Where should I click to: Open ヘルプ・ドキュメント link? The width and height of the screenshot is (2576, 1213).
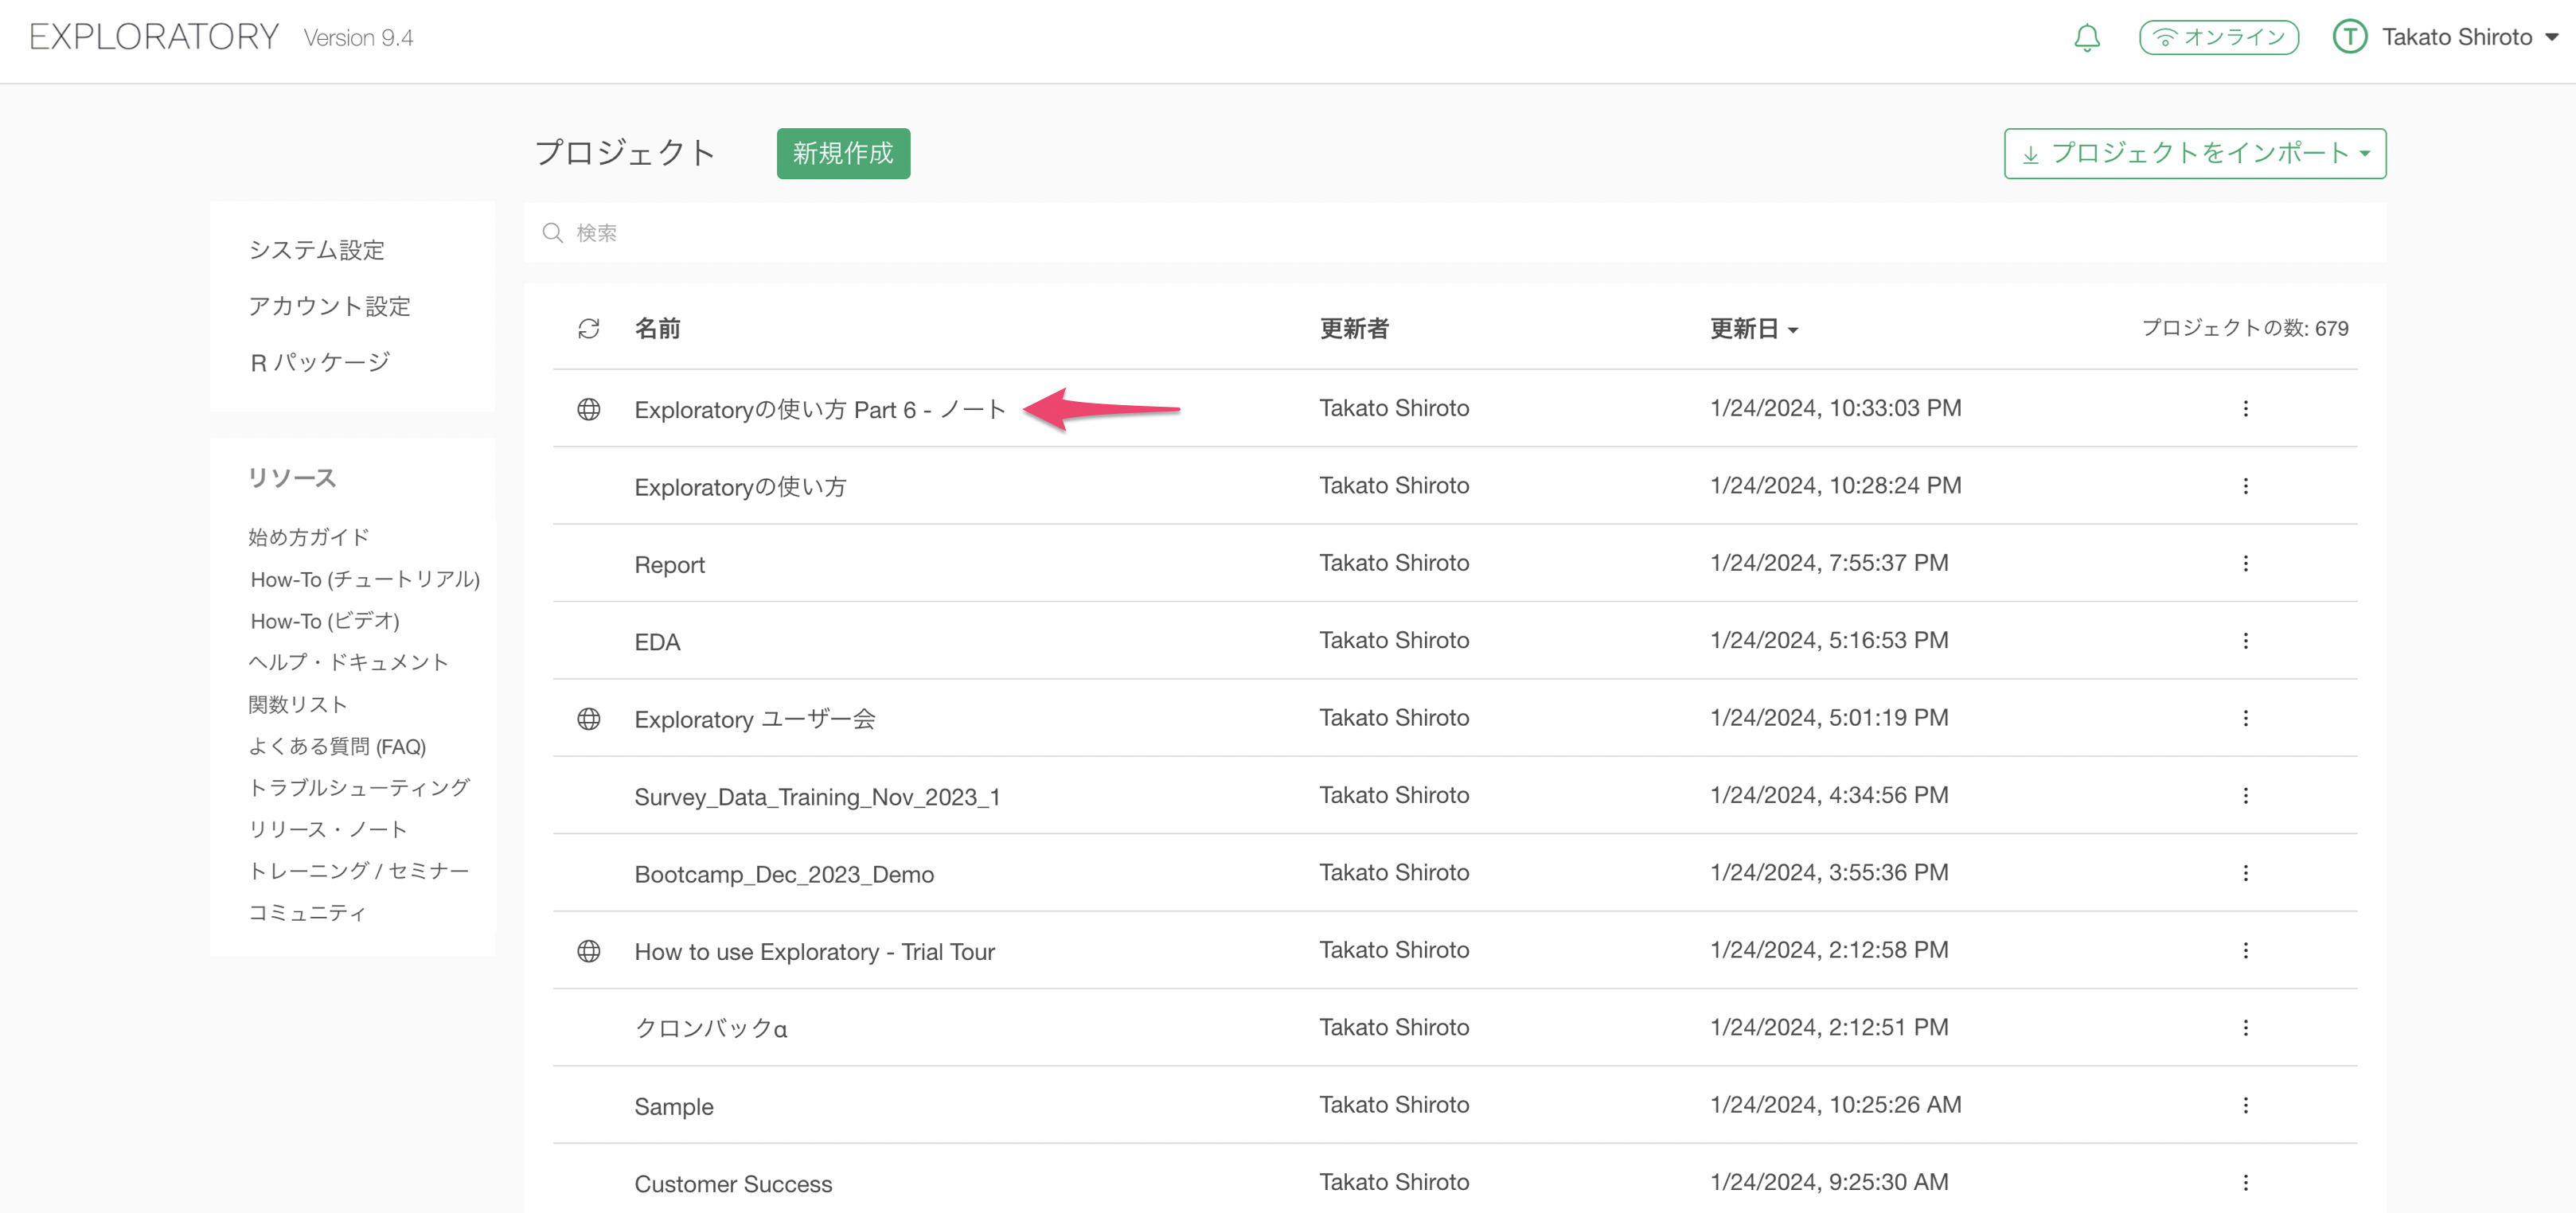[348, 662]
